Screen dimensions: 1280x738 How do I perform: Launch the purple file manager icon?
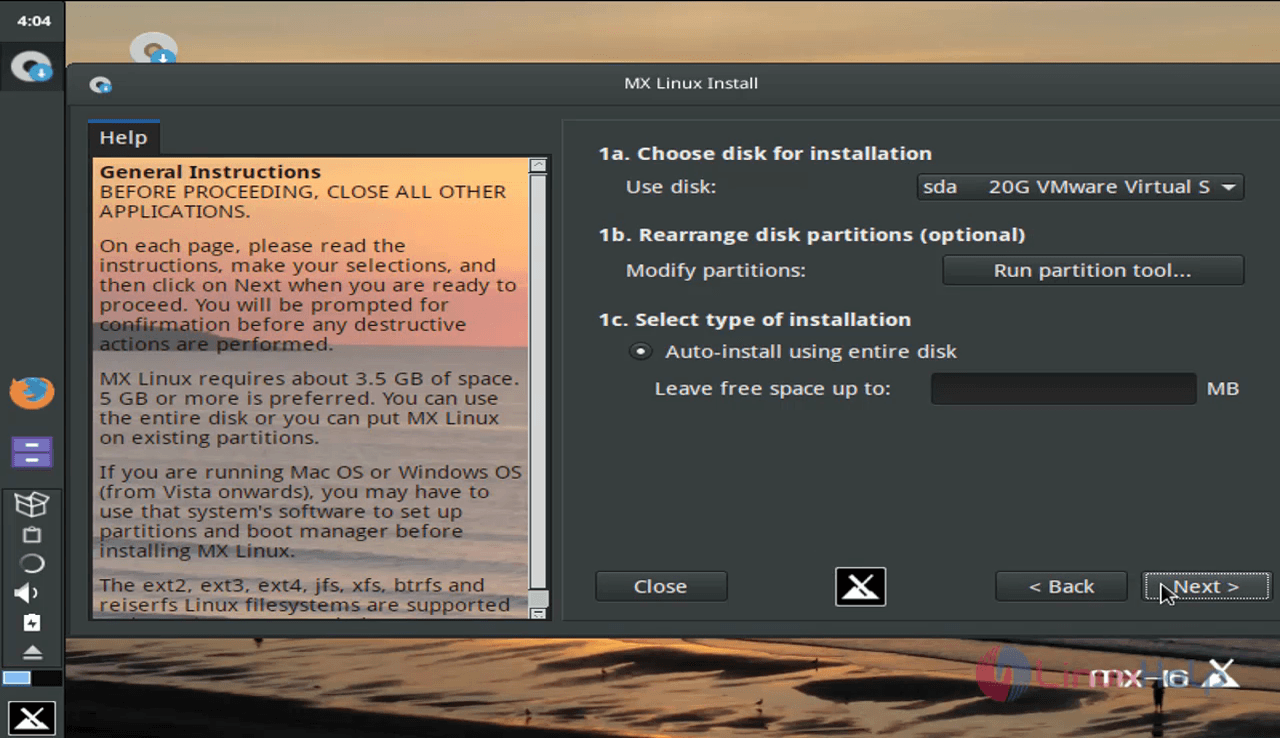pyautogui.click(x=32, y=452)
